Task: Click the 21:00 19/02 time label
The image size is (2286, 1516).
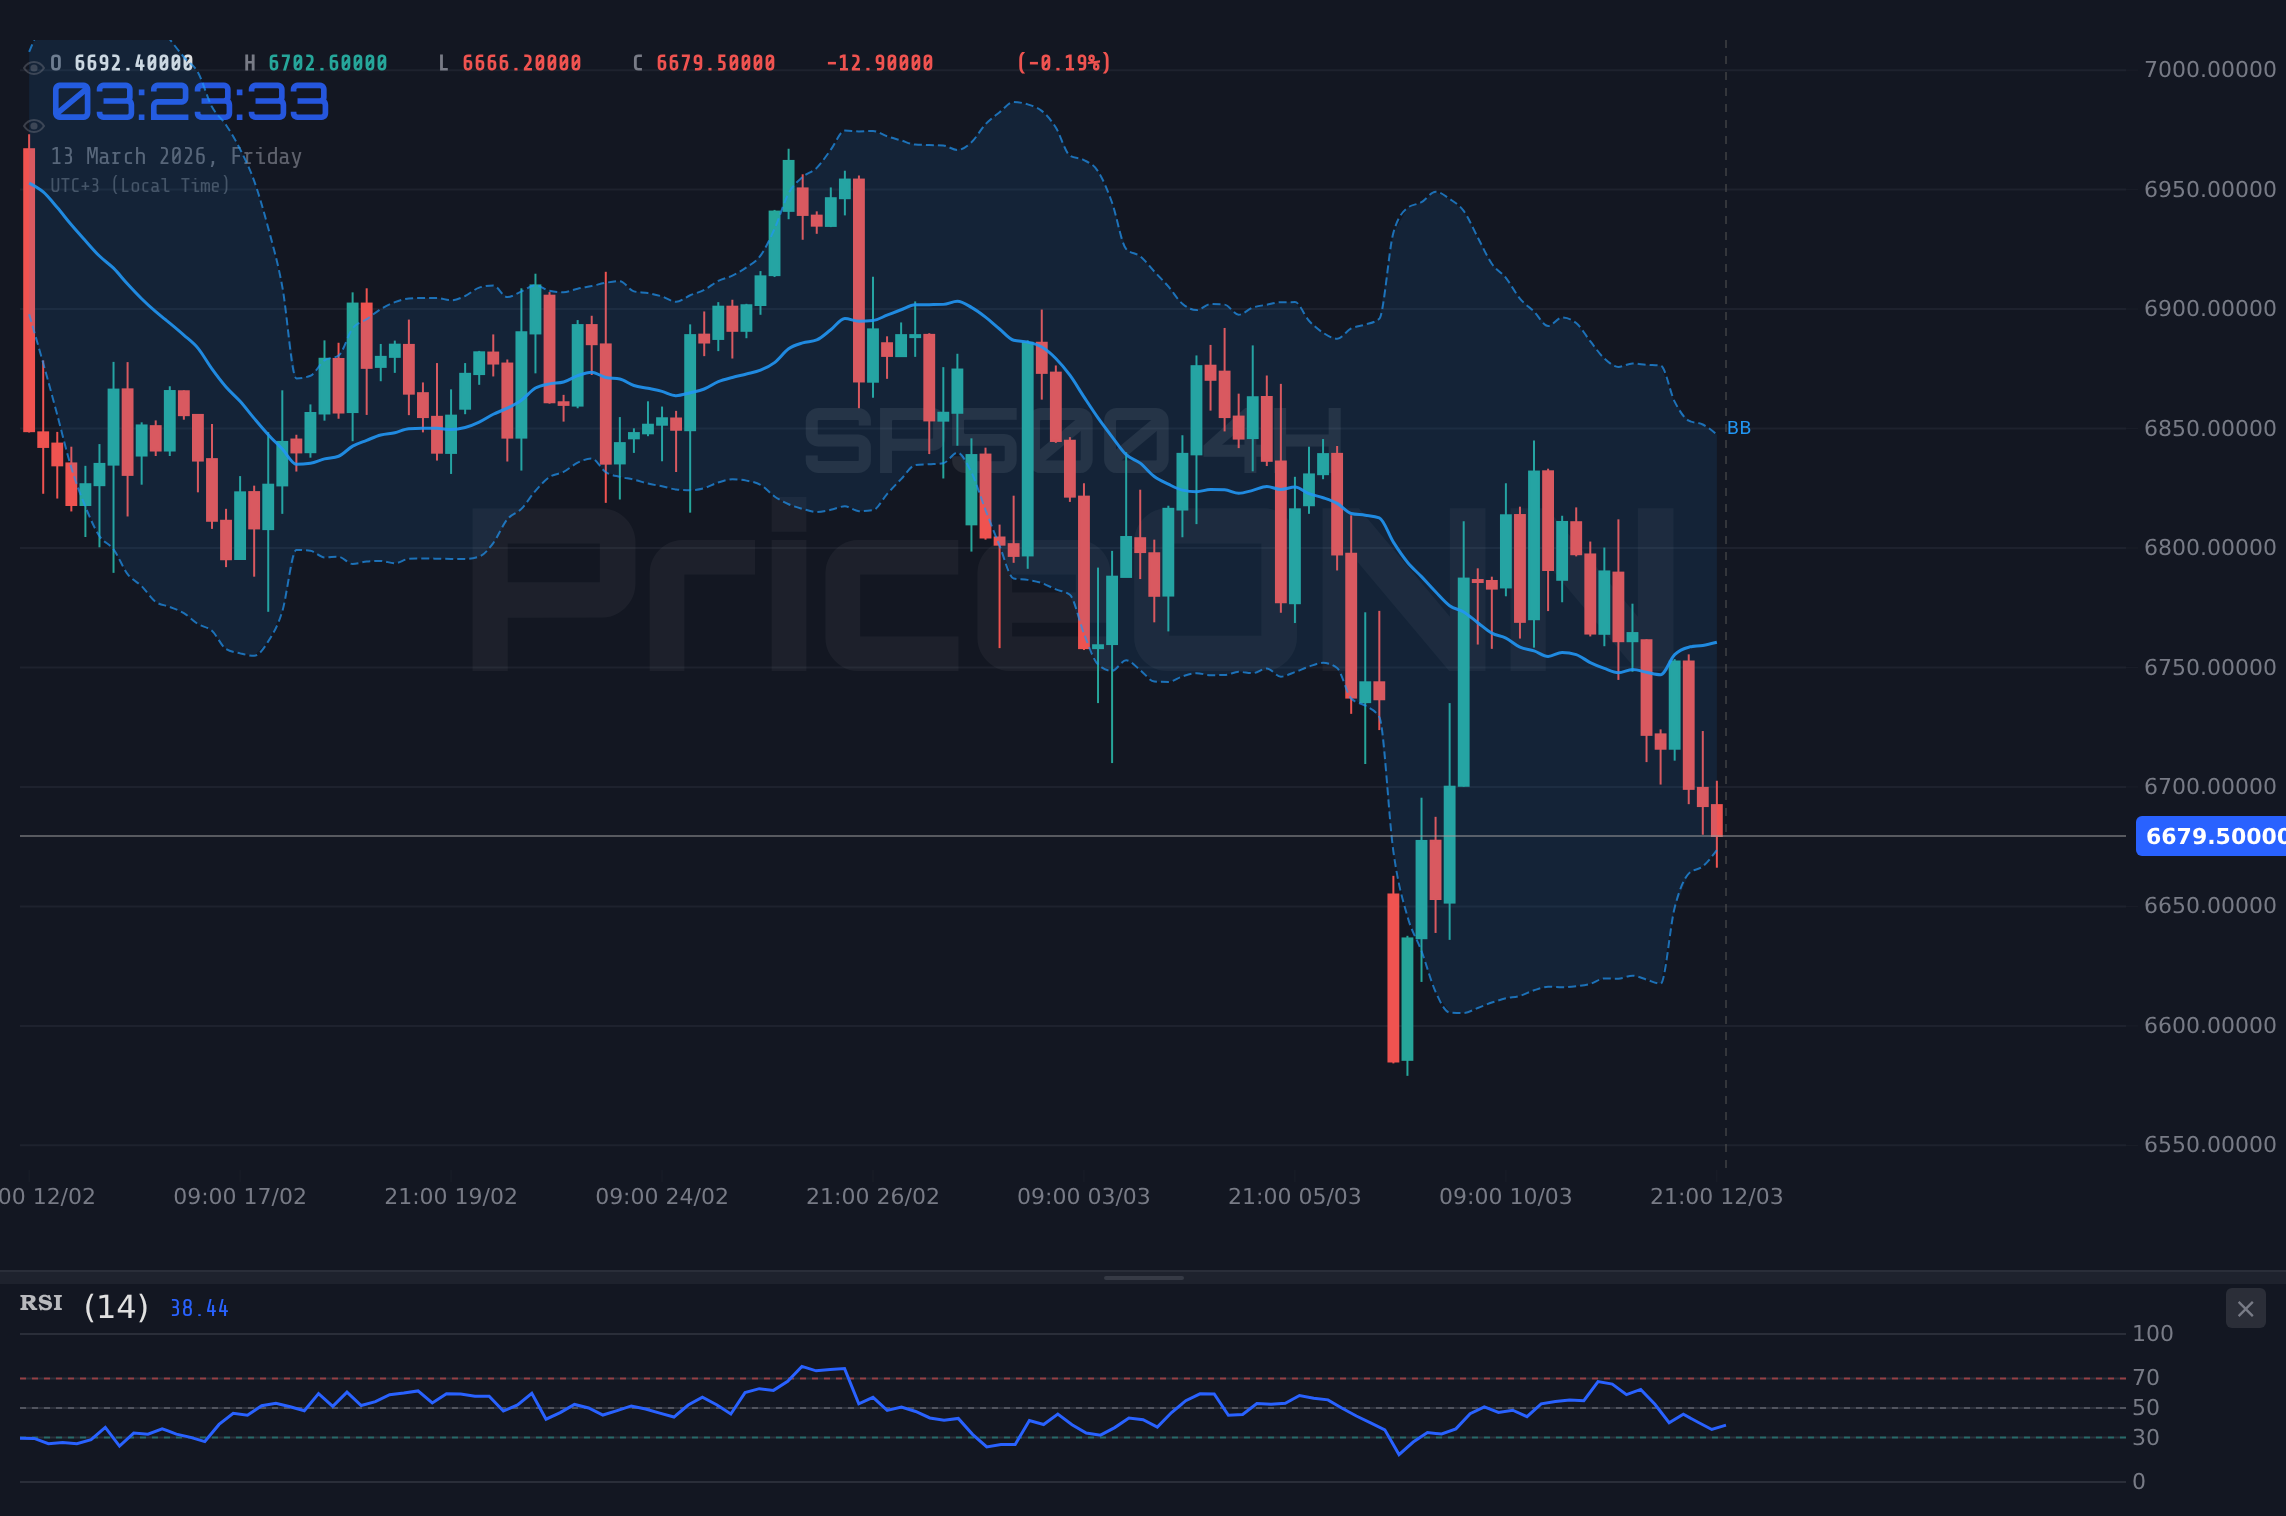Action: pos(451,1197)
